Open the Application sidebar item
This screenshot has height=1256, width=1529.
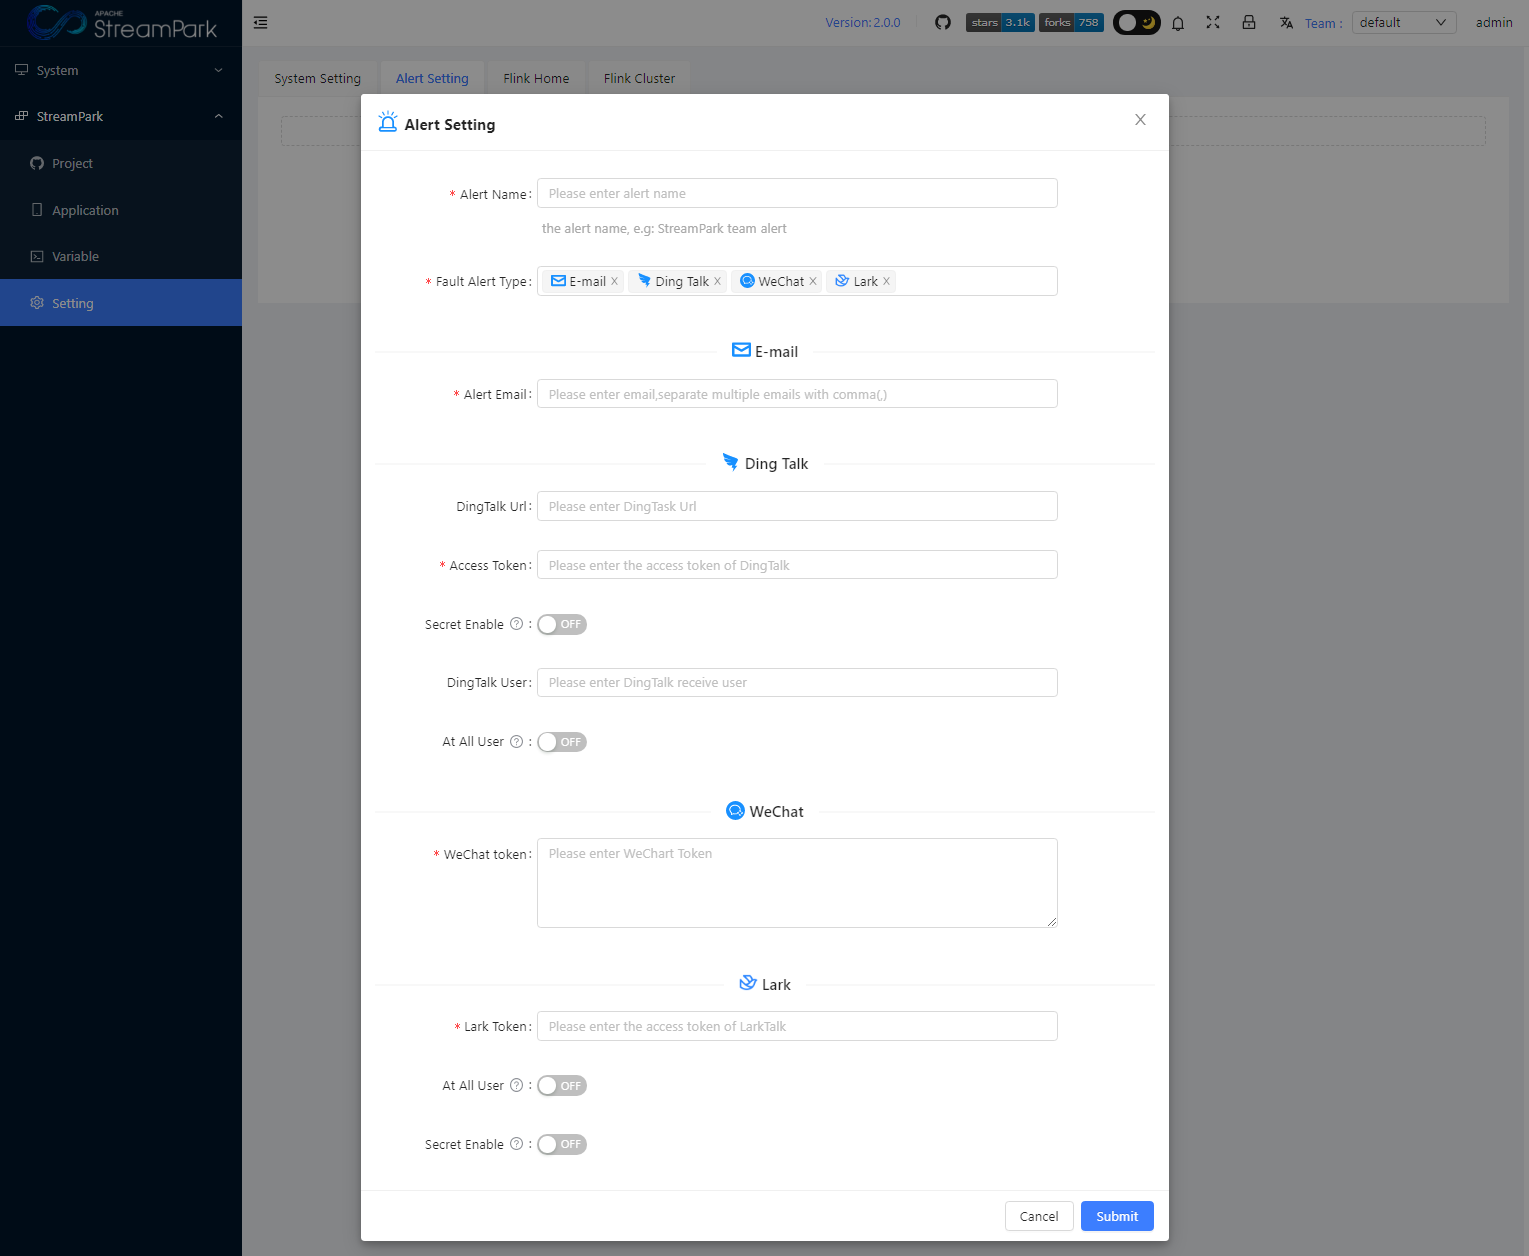click(x=85, y=210)
